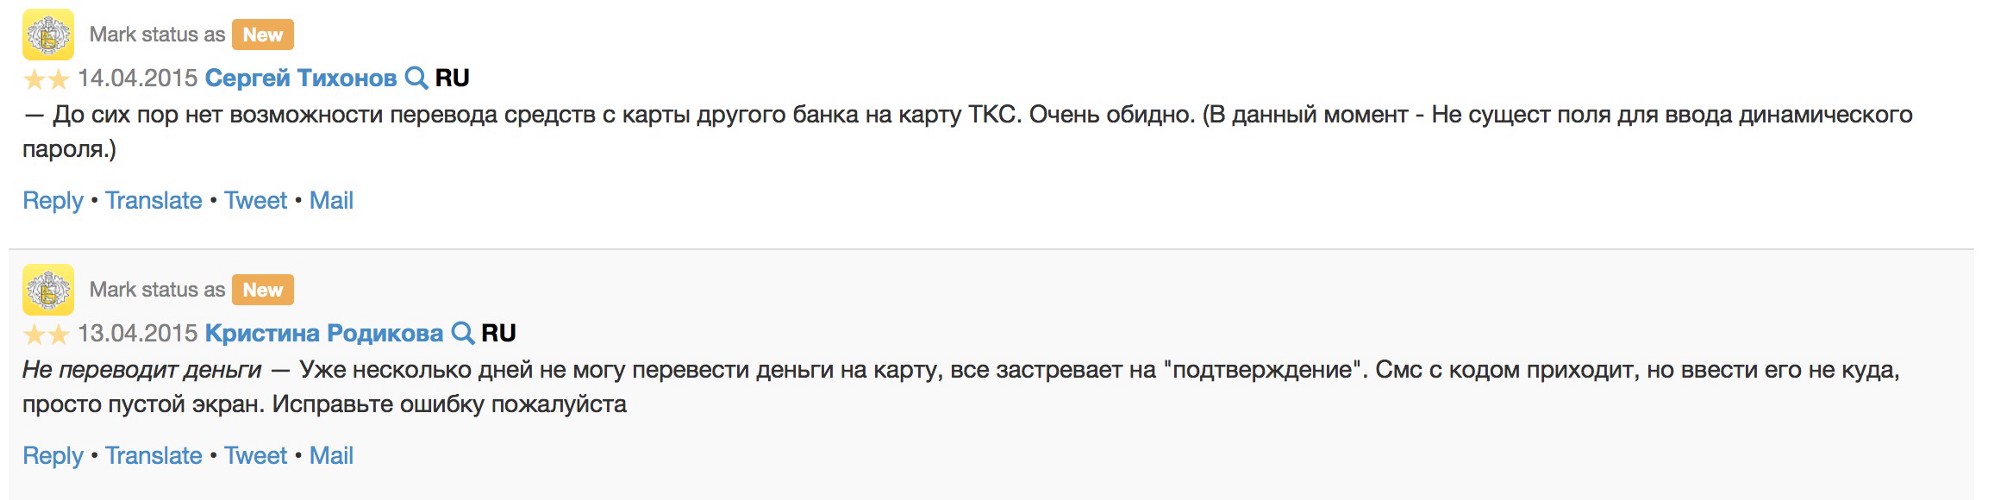
Task: Tweet the 13.04.2015 review
Action: click(x=255, y=456)
